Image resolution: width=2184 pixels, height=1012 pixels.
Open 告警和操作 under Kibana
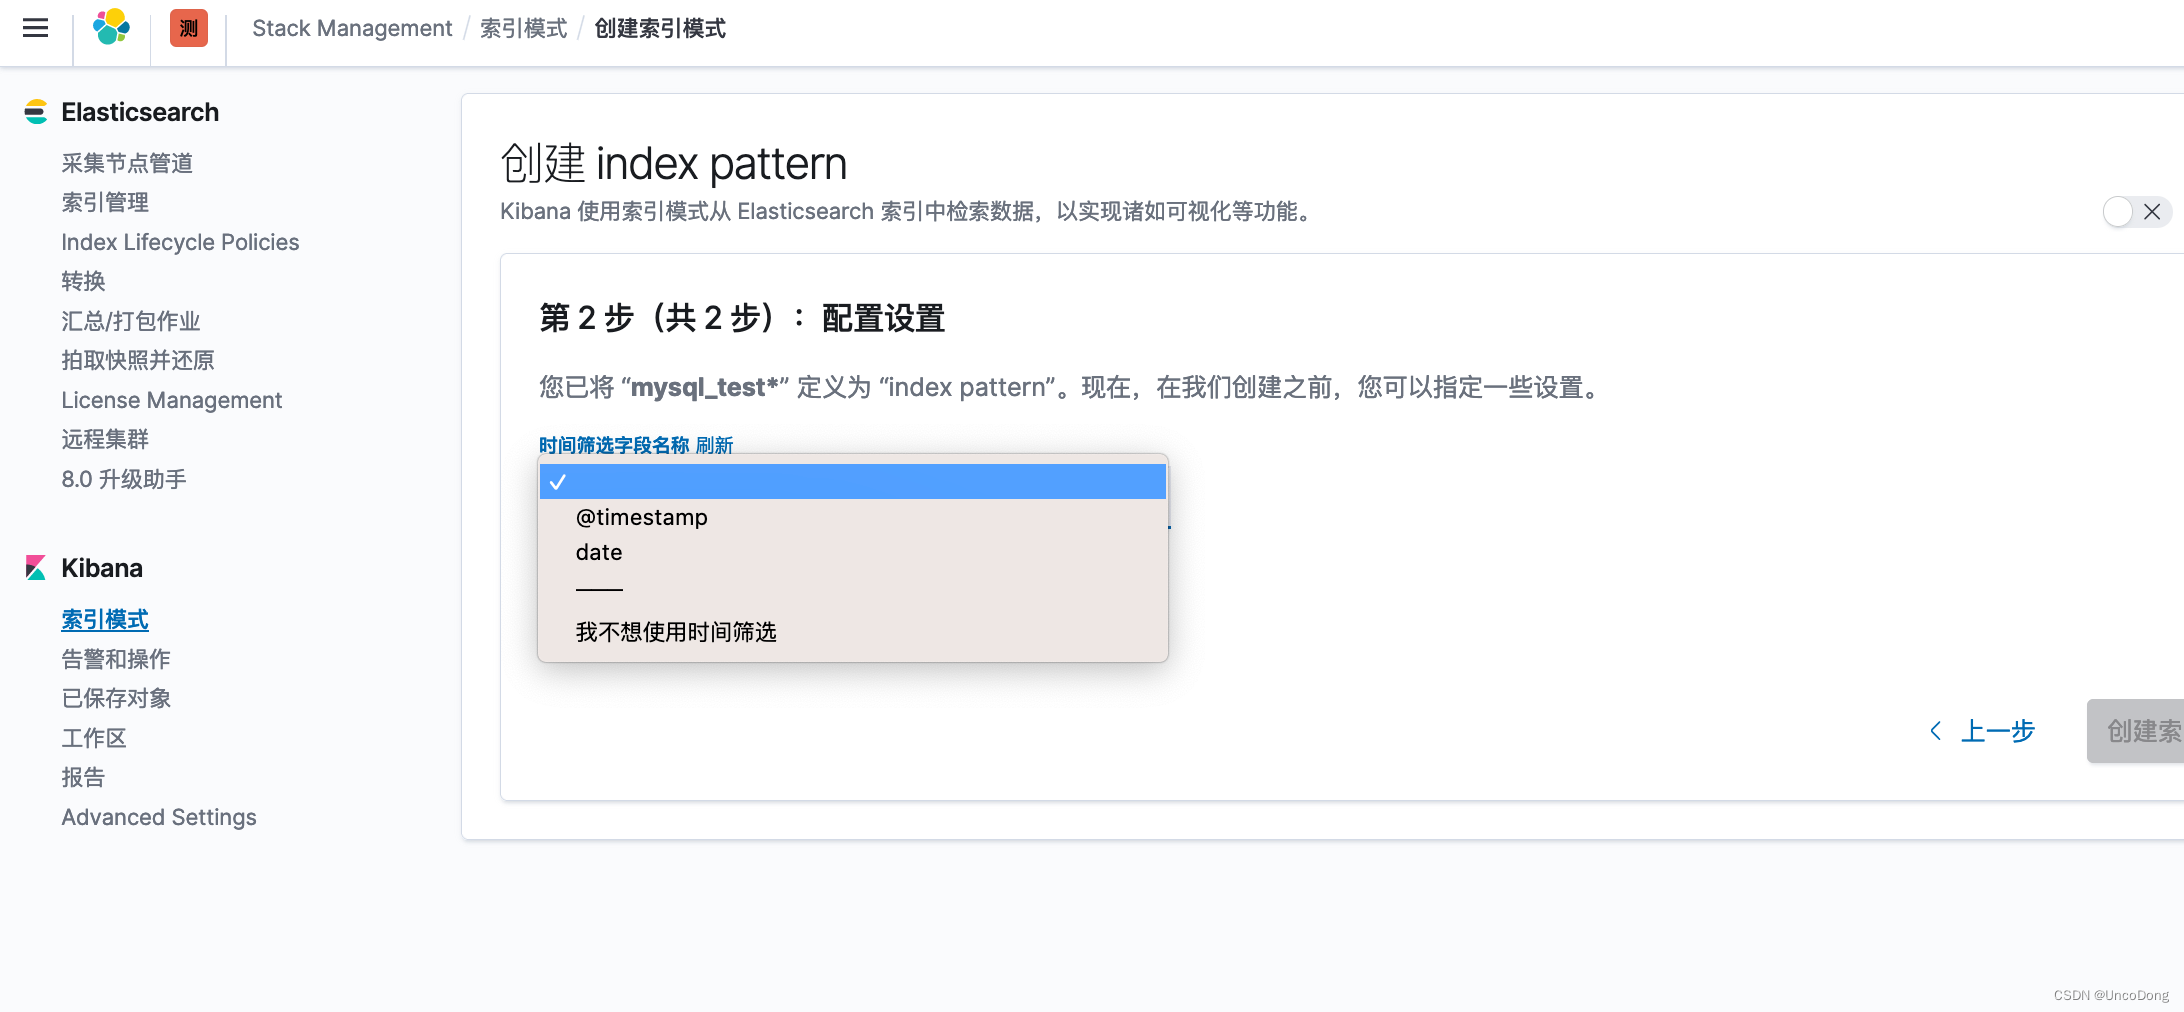116,659
